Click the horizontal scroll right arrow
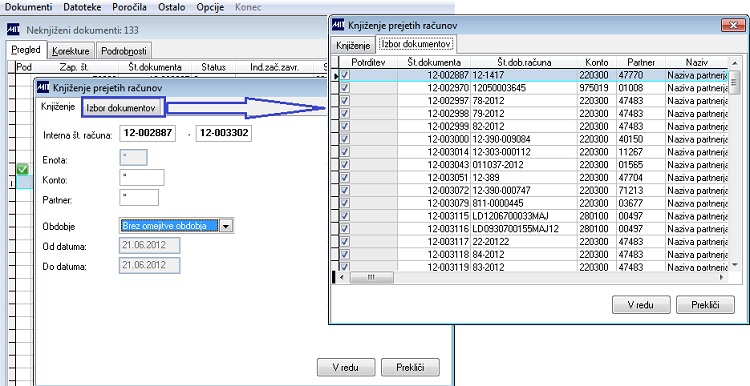Viewport: 750px width, 386px height. 722,277
